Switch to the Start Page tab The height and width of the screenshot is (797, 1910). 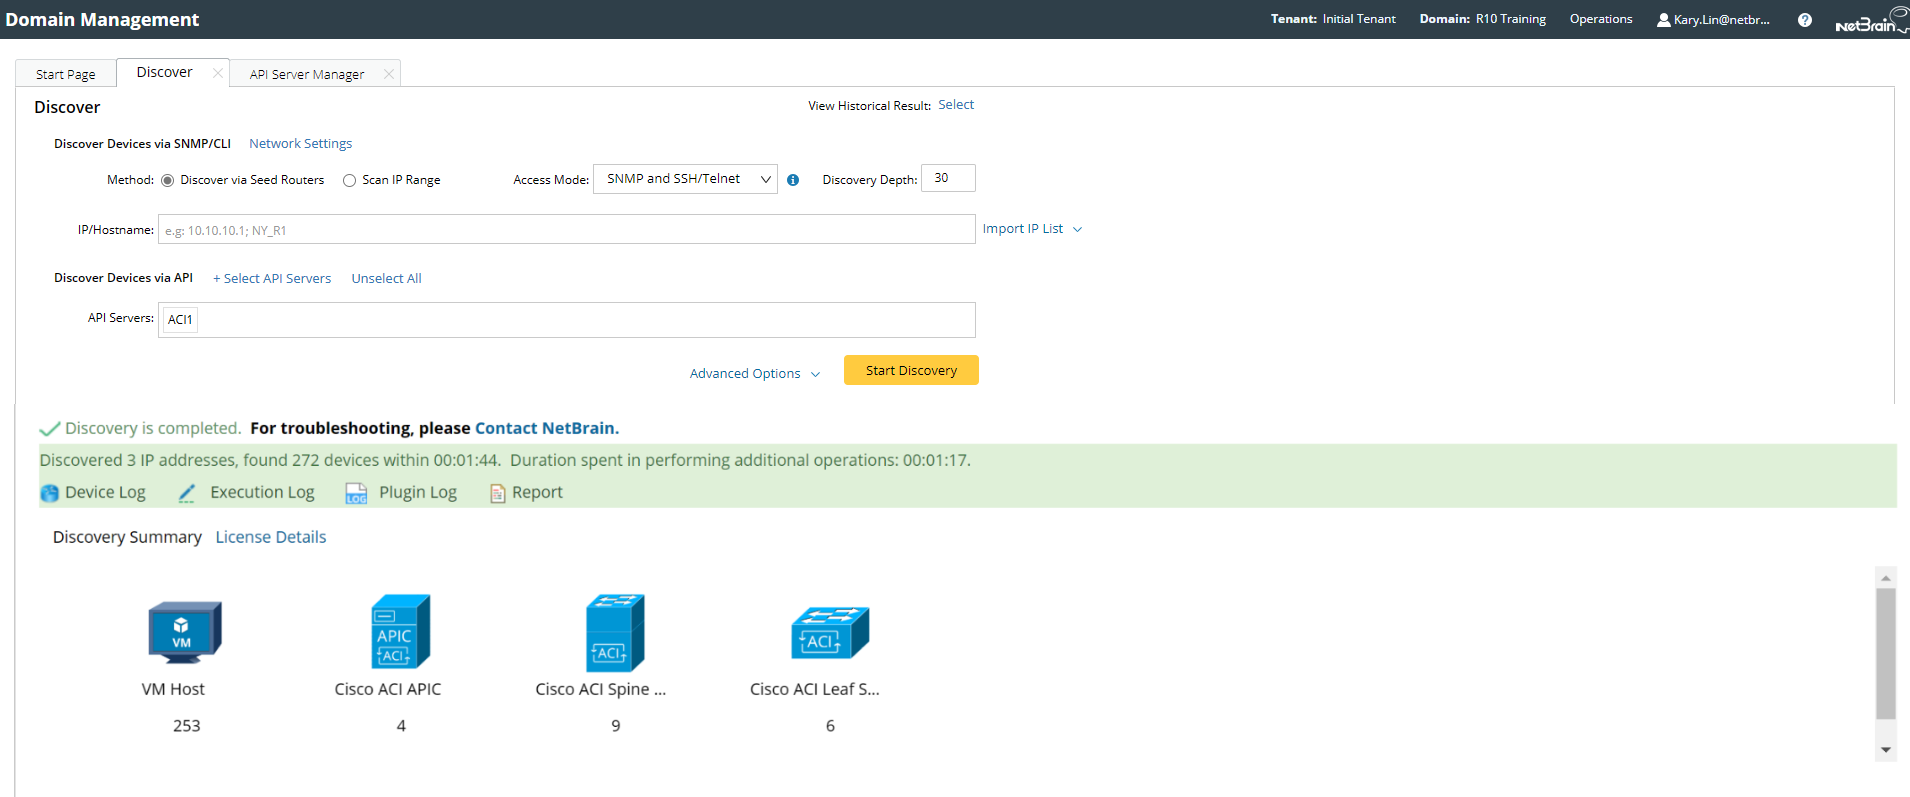pos(66,74)
